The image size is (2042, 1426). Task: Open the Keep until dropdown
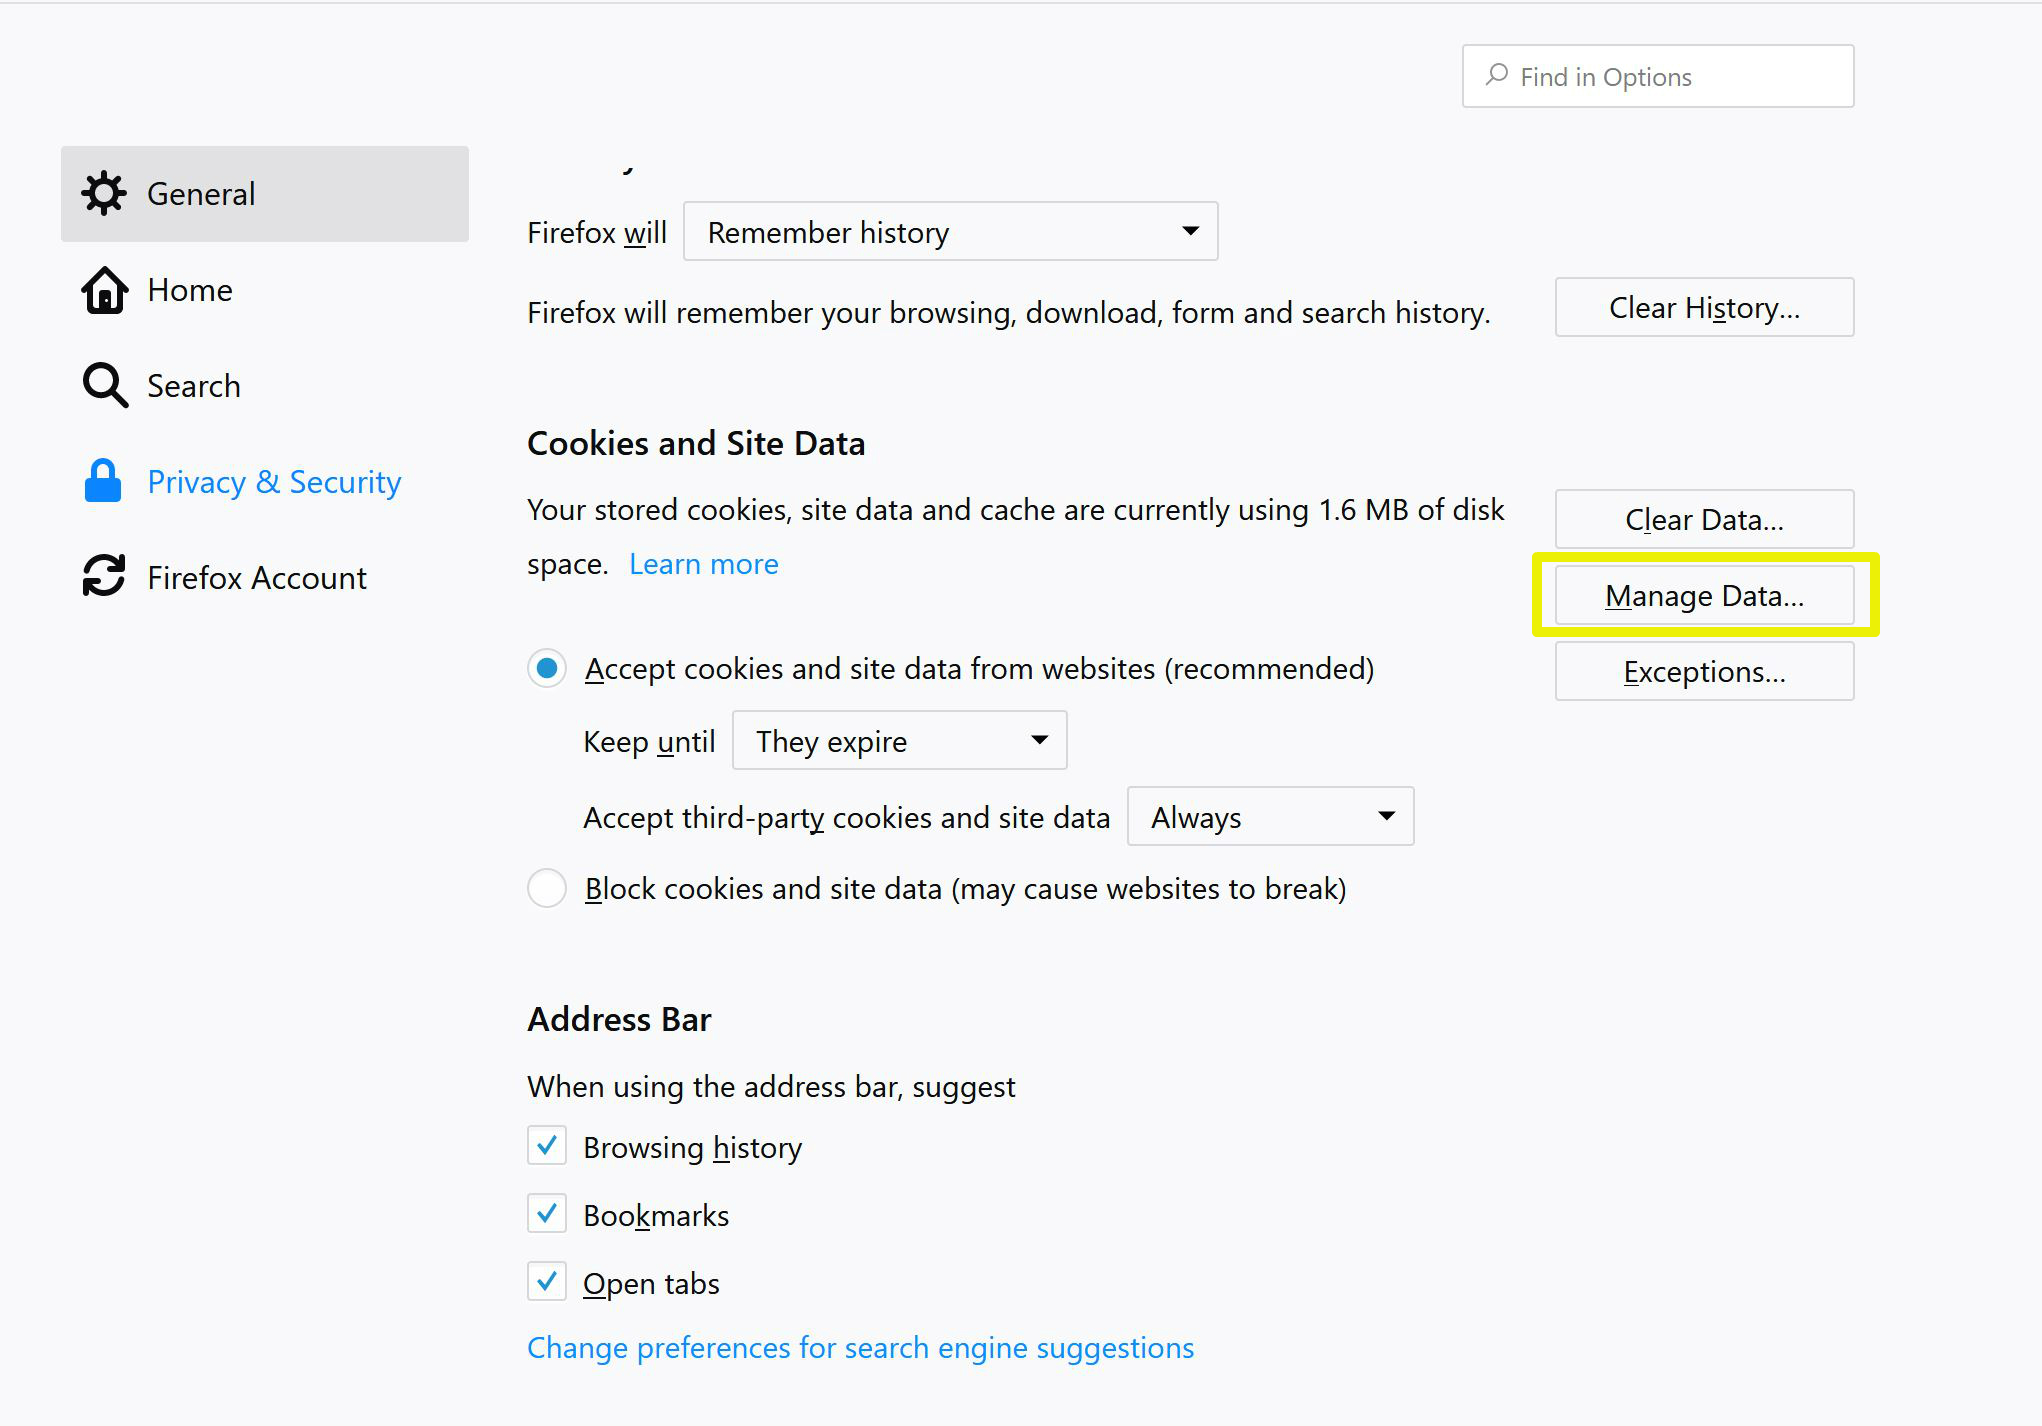point(898,740)
